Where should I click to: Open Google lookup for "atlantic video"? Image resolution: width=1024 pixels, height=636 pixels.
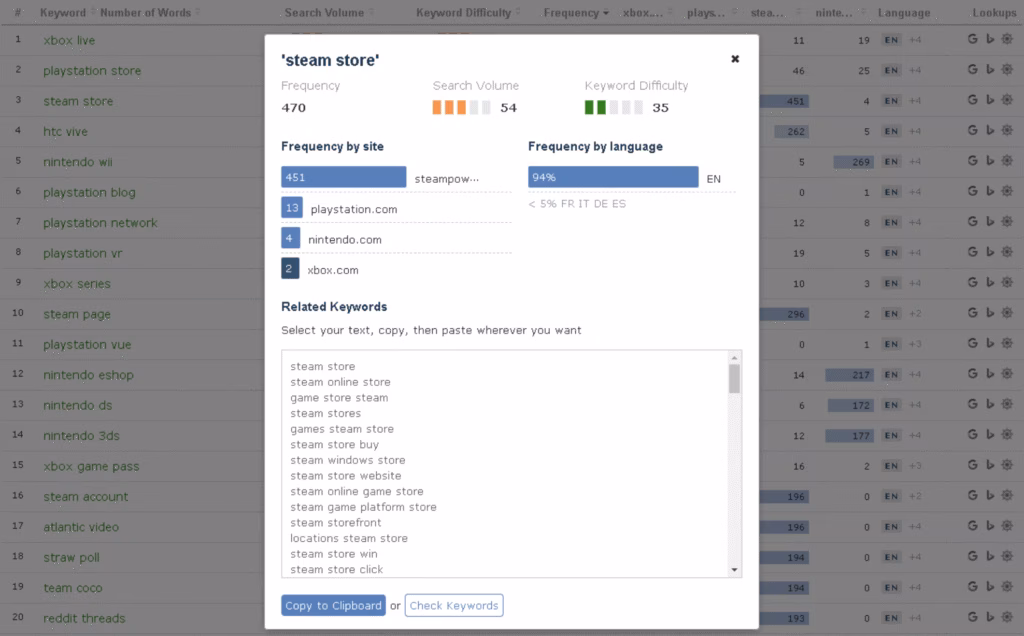[971, 526]
